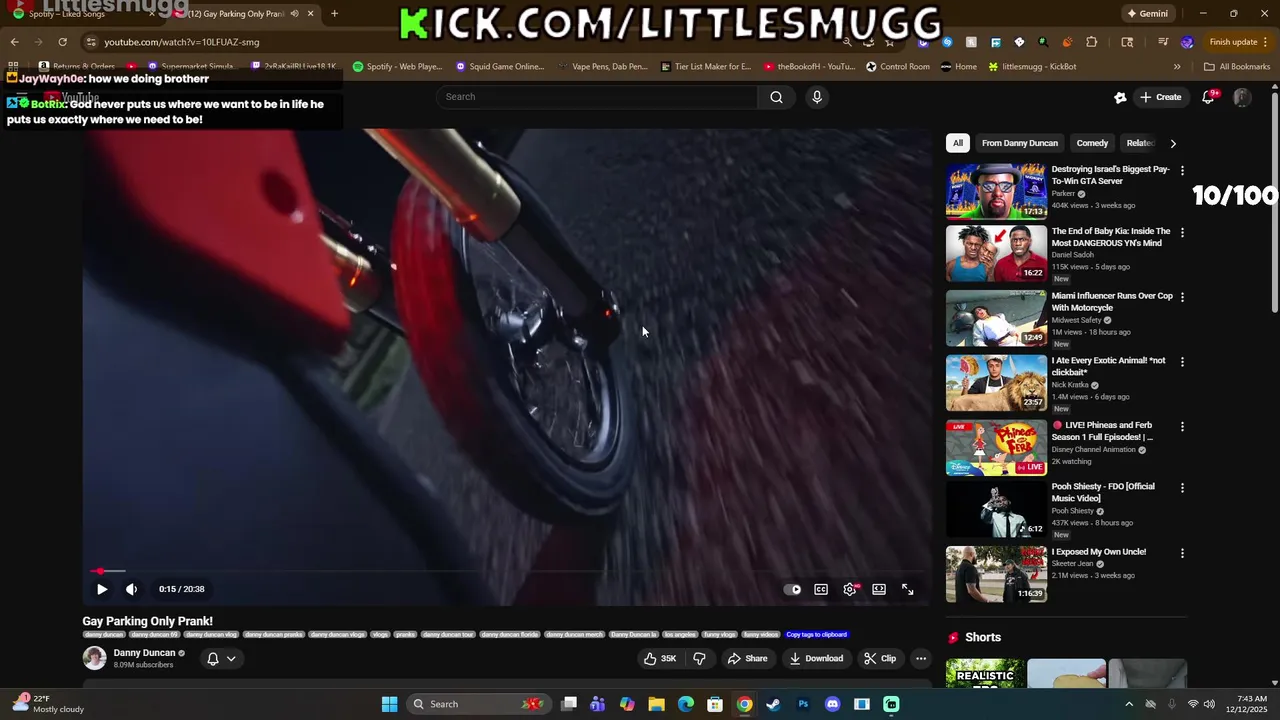
Task: Open File Explorer from the taskbar
Action: point(656,704)
